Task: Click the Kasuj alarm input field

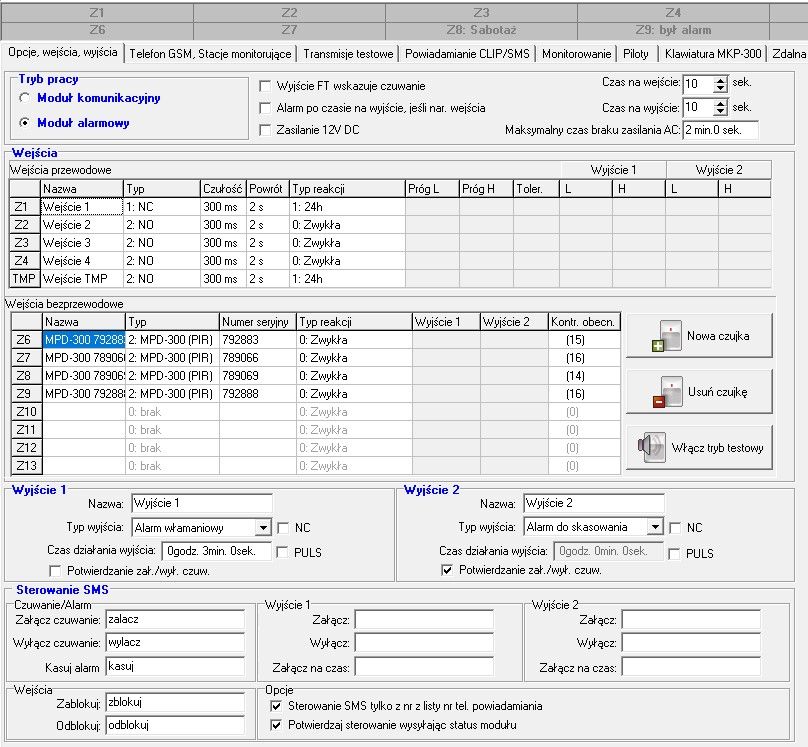Action: tap(175, 666)
